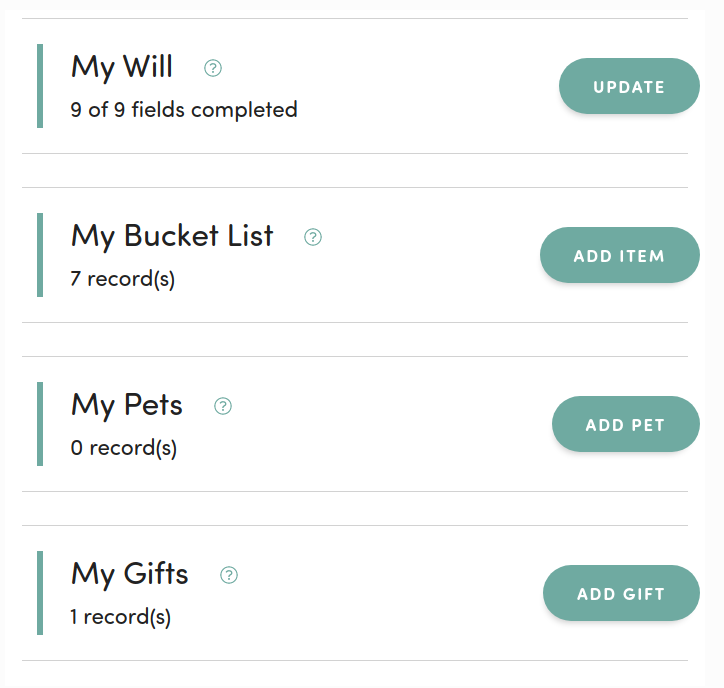Click the ADD ITEM button

click(619, 256)
